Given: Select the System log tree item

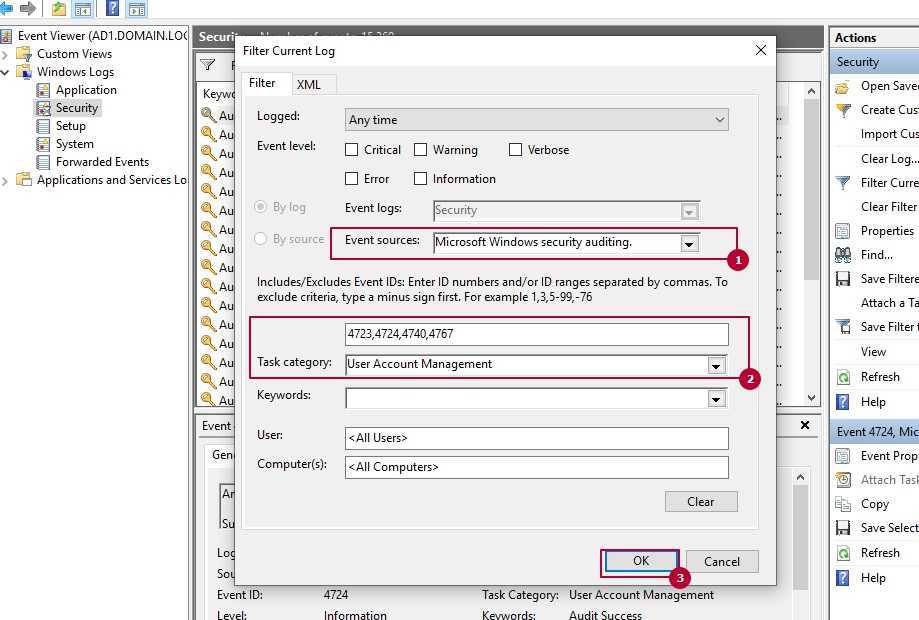Looking at the screenshot, I should pyautogui.click(x=74, y=144).
